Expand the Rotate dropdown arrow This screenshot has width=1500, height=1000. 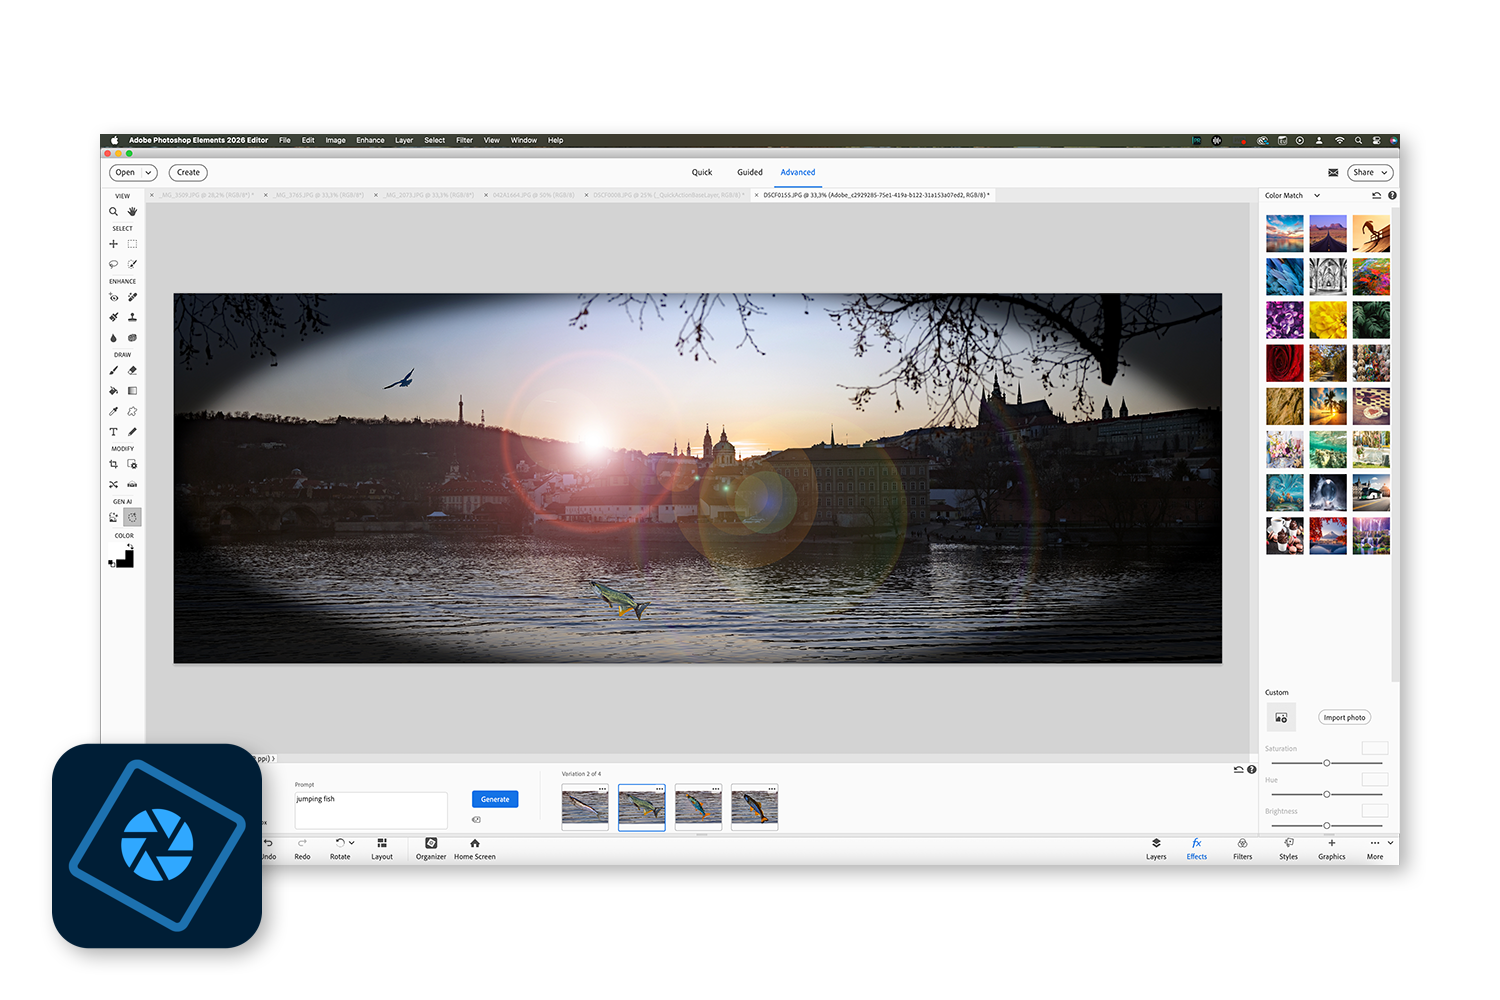(352, 843)
